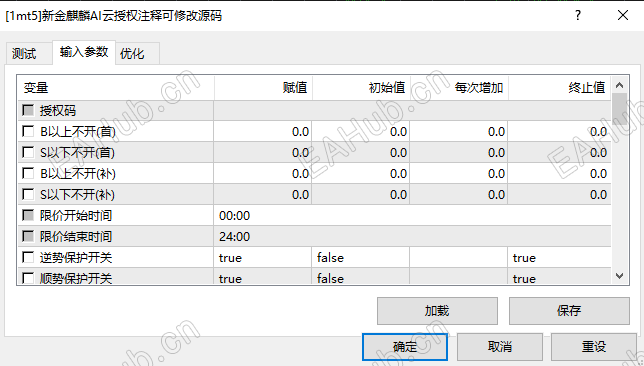This screenshot has width=644, height=366.
Task: Open 赋值 true value for 顺势保护开关
Action: tap(263, 277)
